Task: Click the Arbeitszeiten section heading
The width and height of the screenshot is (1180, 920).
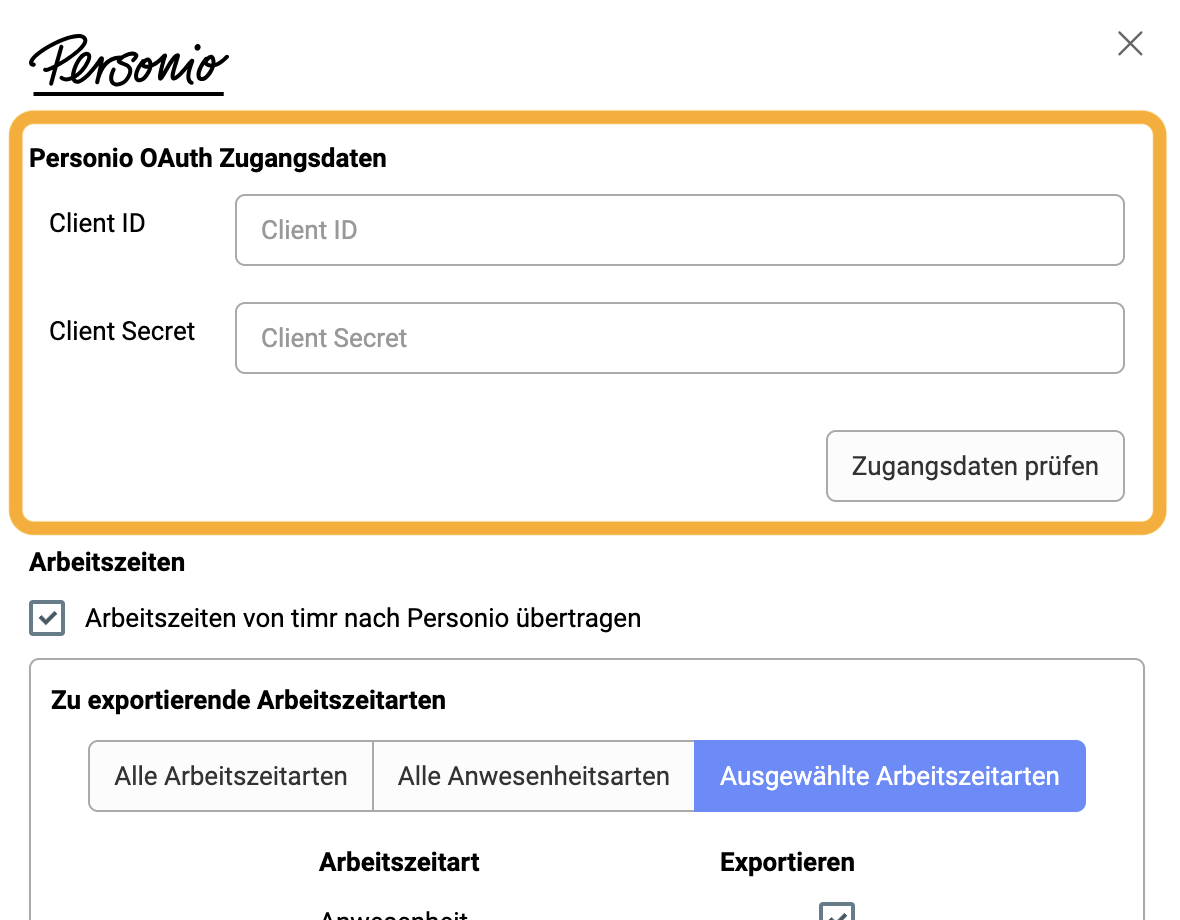Action: coord(107,562)
